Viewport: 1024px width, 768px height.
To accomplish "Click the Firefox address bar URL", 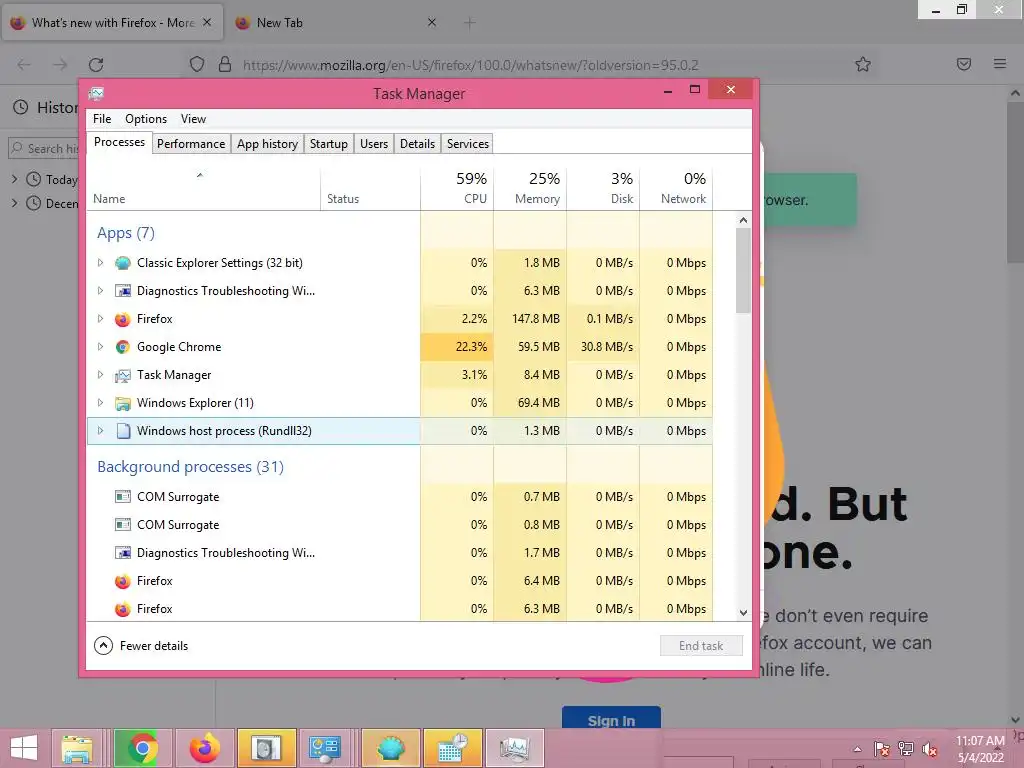I will tap(471, 65).
